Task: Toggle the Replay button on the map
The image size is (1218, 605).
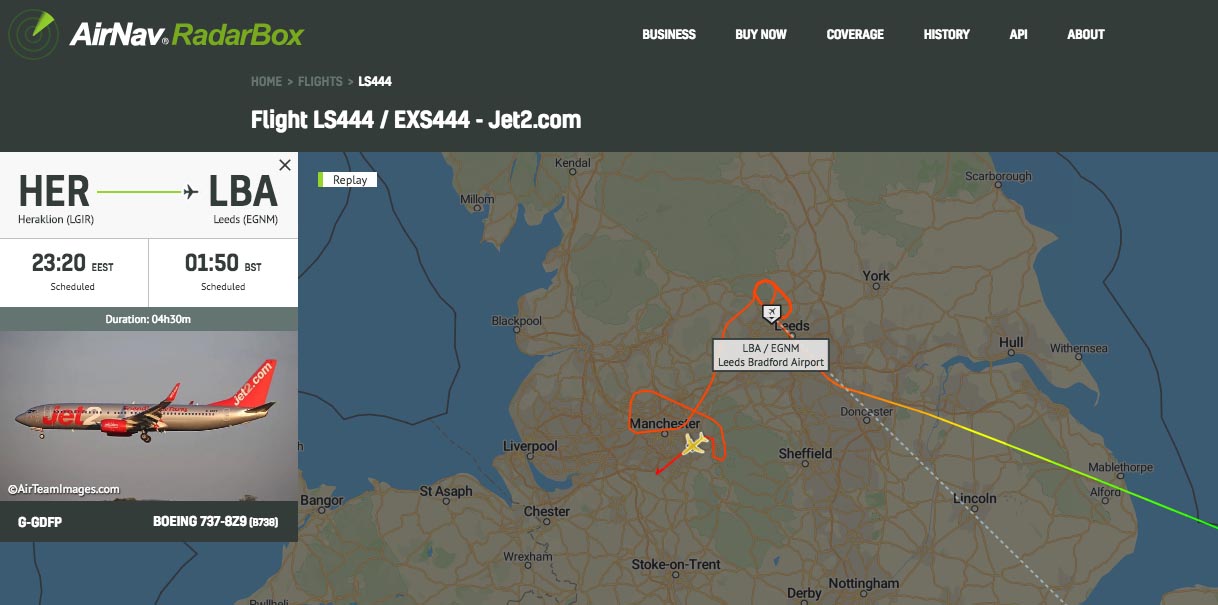Action: [348, 180]
